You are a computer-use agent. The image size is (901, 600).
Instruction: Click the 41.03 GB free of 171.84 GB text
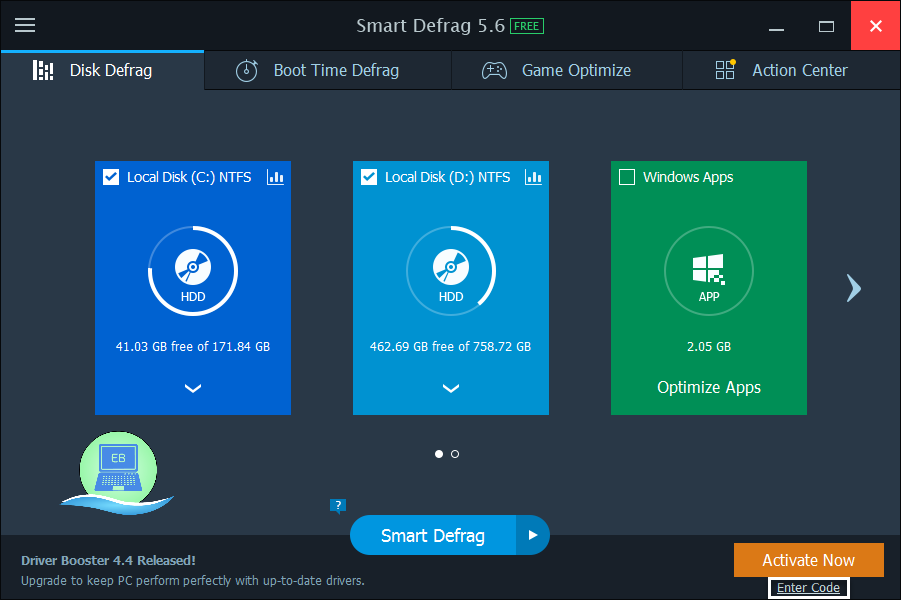click(x=193, y=347)
